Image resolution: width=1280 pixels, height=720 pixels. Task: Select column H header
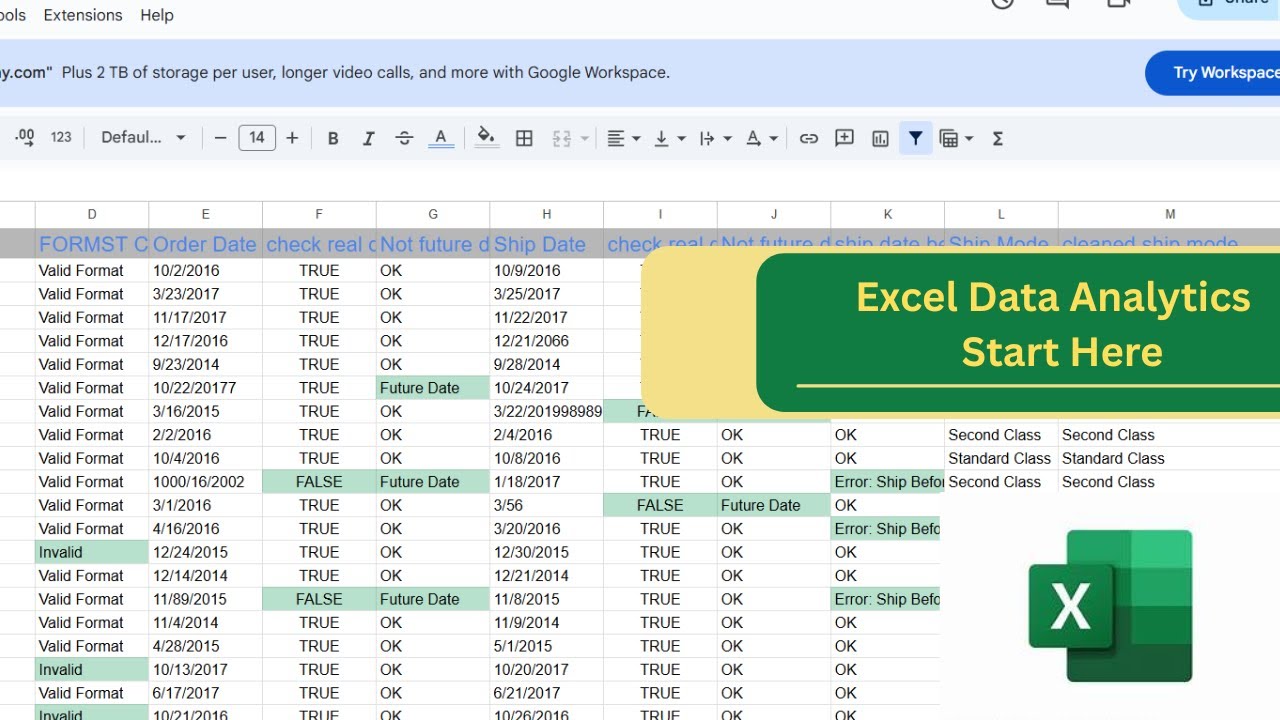click(x=547, y=214)
